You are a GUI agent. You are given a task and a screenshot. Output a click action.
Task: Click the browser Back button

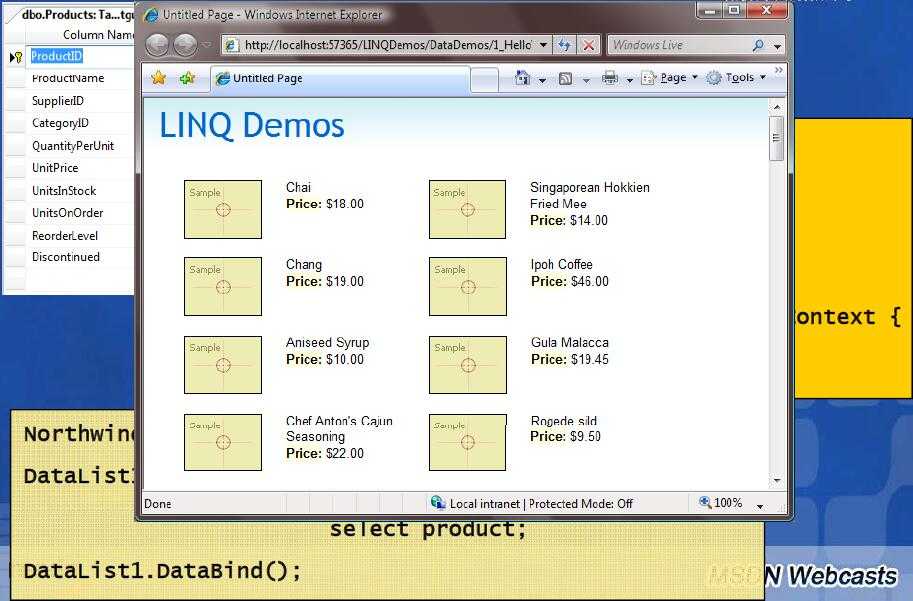(157, 45)
